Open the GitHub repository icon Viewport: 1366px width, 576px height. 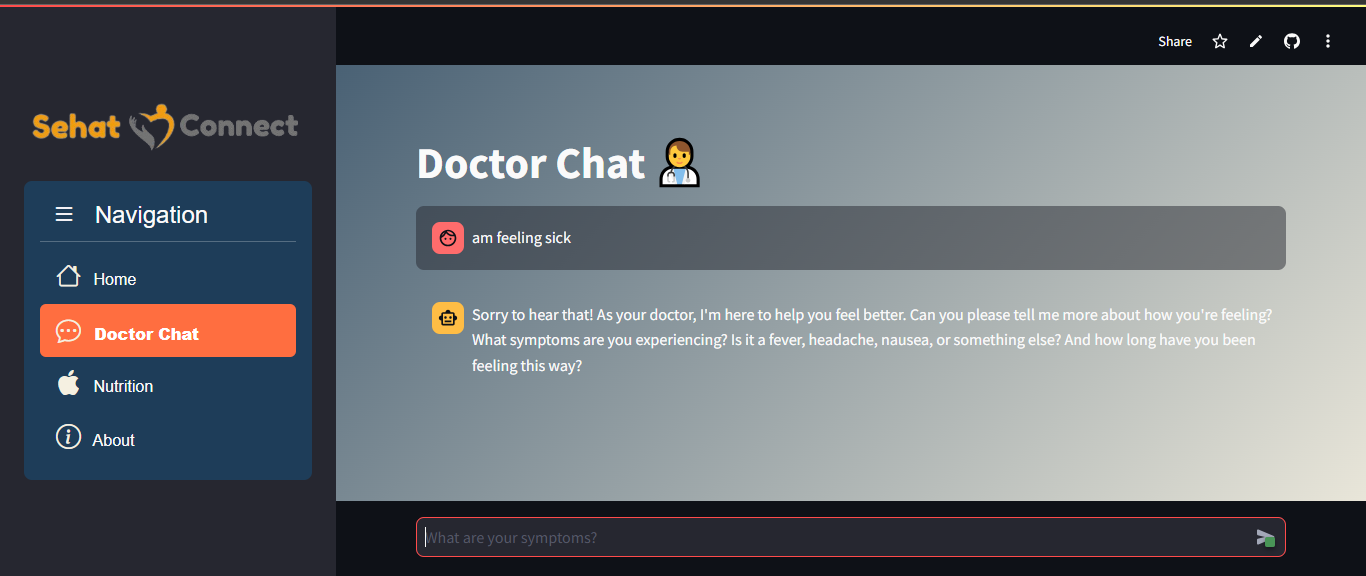pyautogui.click(x=1291, y=41)
